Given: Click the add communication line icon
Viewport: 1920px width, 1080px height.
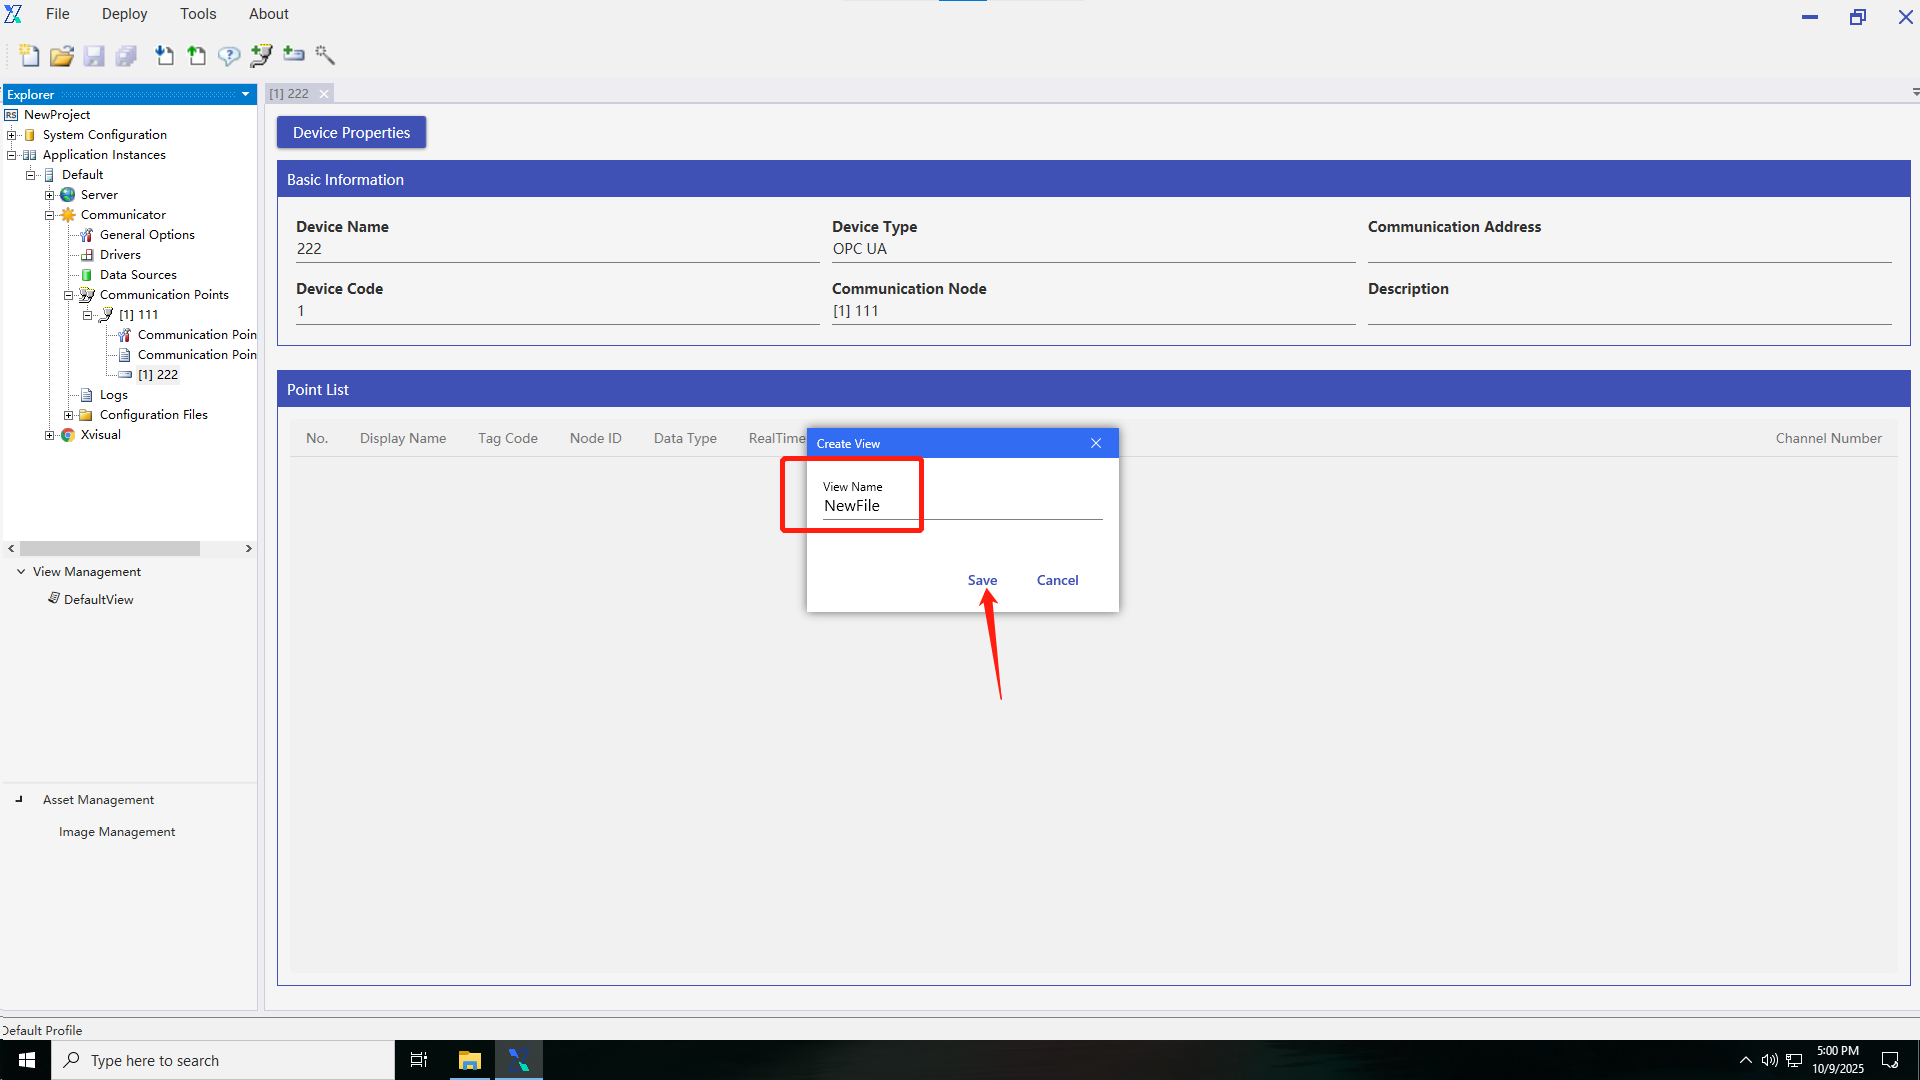Looking at the screenshot, I should coord(261,56).
